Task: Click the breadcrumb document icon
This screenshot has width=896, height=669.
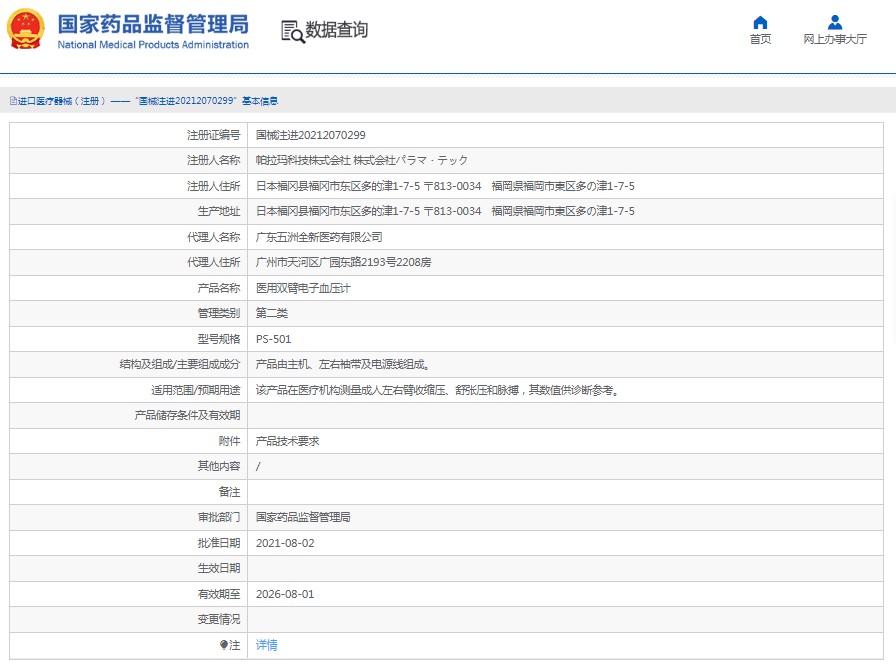Action: 13,101
